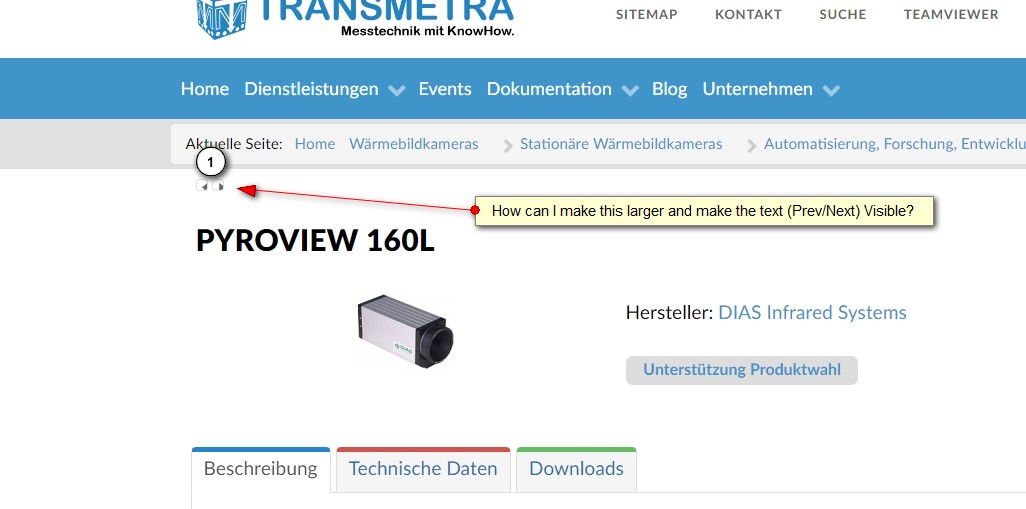Select the Beschreibung tab
This screenshot has width=1026, height=509.
click(260, 470)
